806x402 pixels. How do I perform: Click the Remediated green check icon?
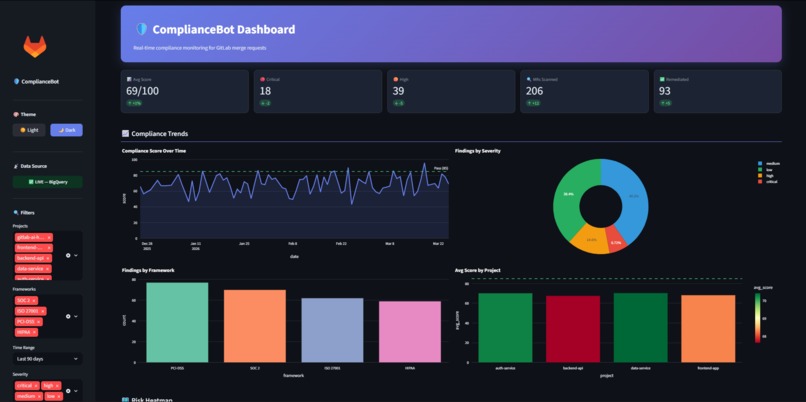click(x=662, y=80)
